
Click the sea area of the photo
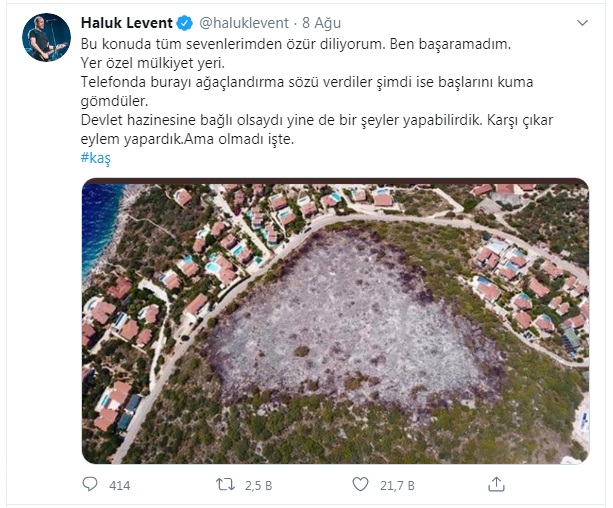pyautogui.click(x=100, y=227)
